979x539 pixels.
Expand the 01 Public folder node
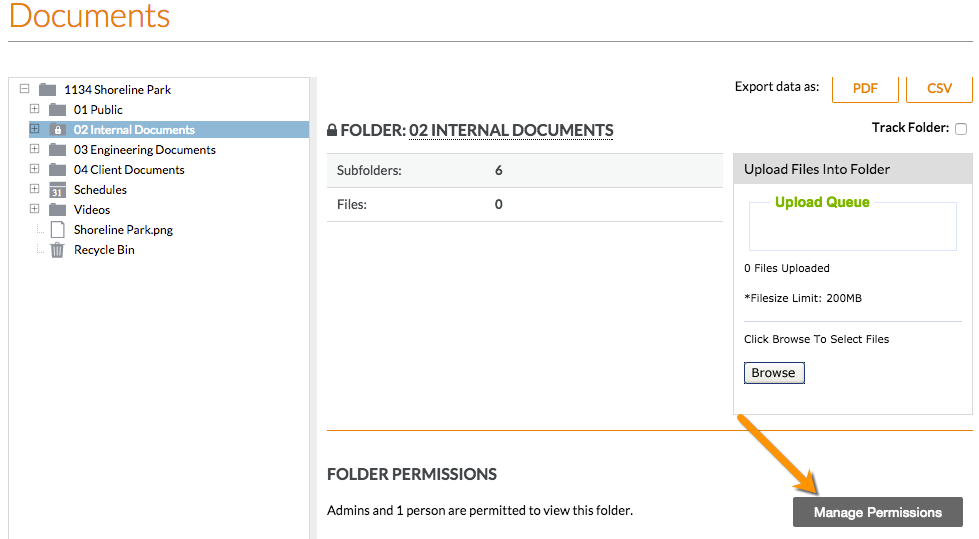tap(34, 109)
